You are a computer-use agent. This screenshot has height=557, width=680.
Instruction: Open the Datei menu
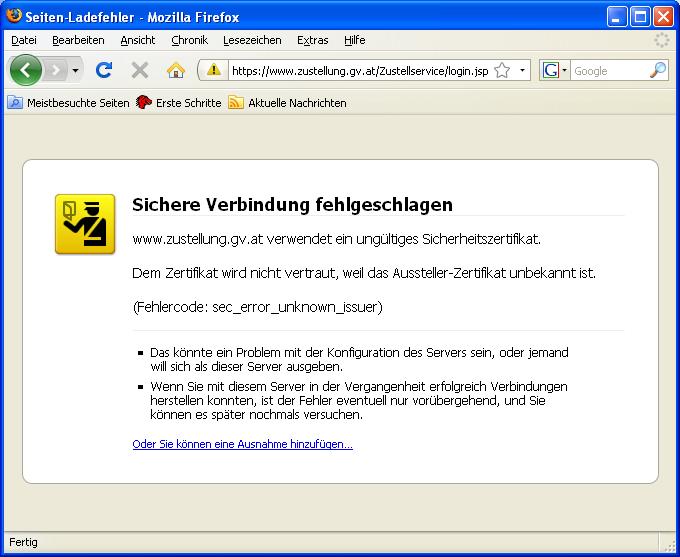24,40
